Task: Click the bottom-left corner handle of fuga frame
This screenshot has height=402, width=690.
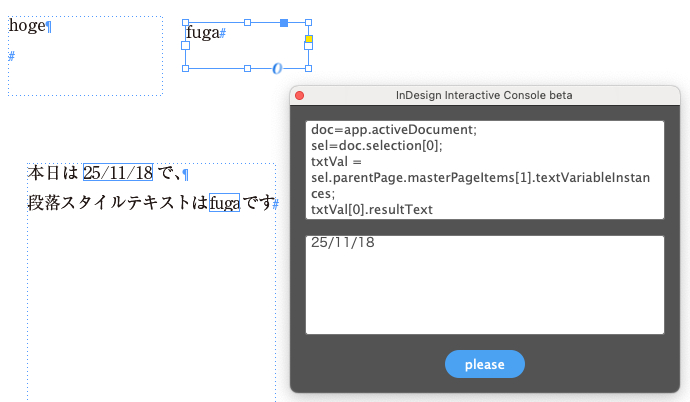Action: [x=185, y=68]
